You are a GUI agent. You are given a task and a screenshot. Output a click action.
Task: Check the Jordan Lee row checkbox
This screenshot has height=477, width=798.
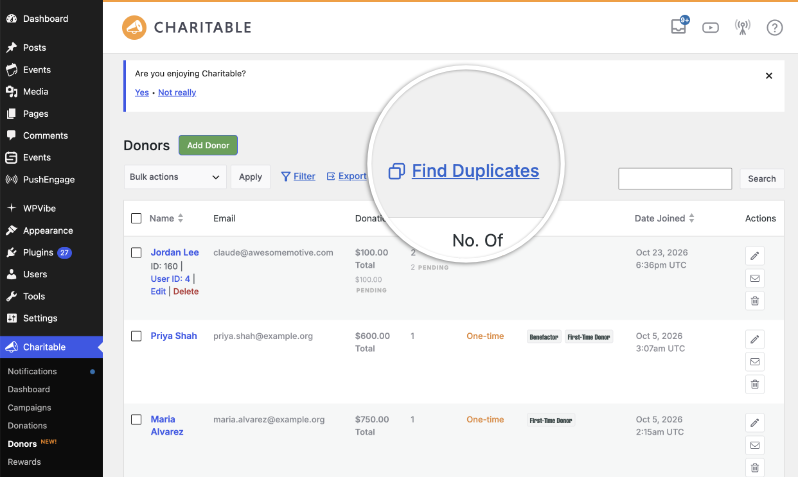tap(136, 252)
